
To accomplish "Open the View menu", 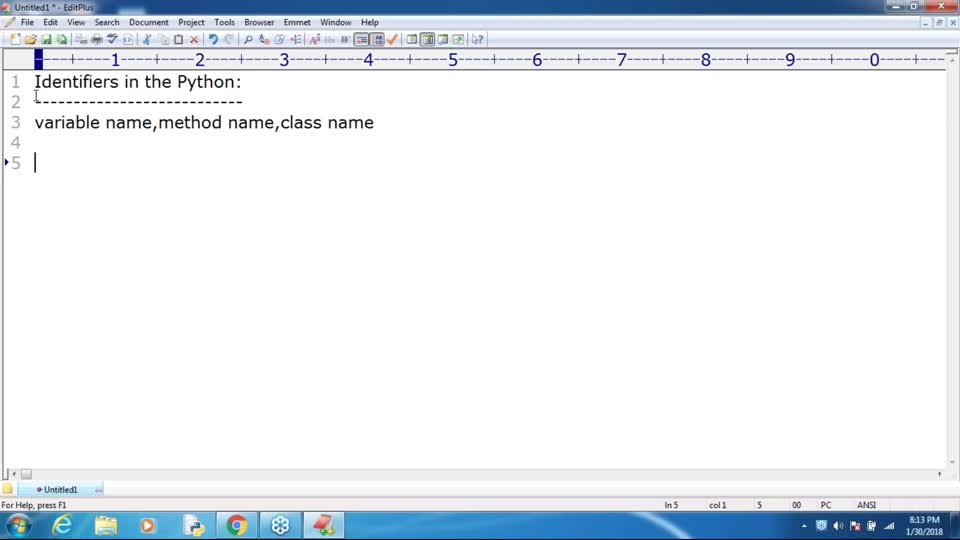I will (76, 23).
